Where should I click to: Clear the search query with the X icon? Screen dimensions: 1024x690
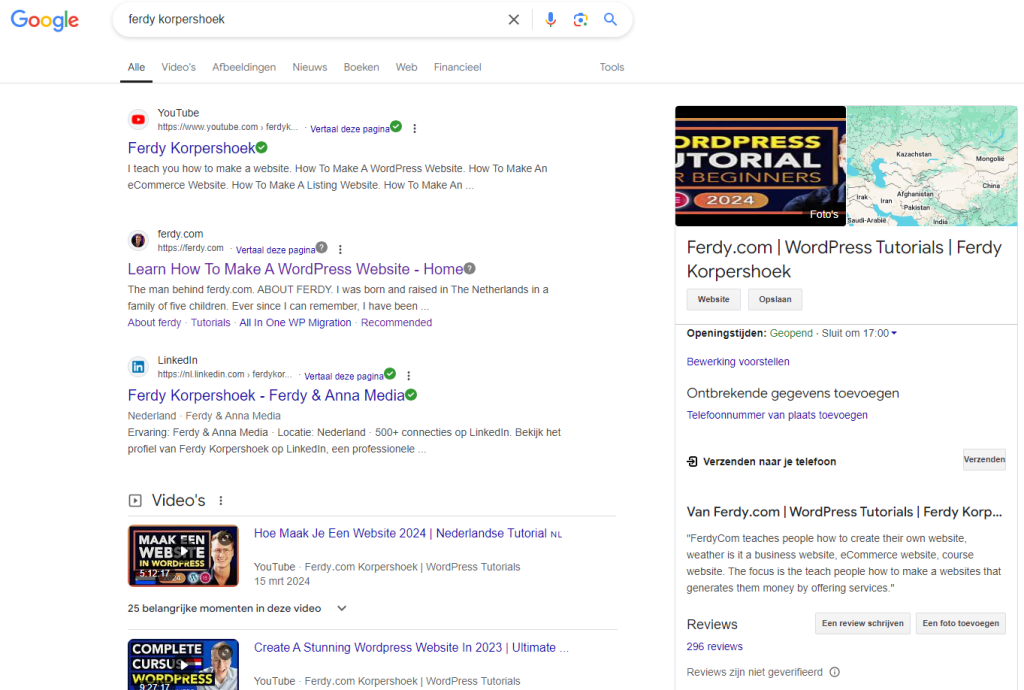pos(513,19)
